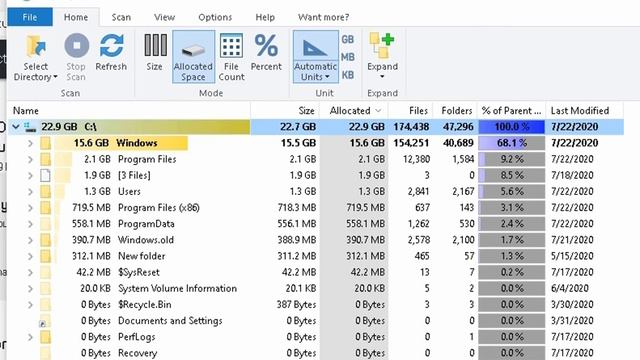This screenshot has width=640, height=360.
Task: Open the Expand dropdown arrow
Action: (382, 77)
